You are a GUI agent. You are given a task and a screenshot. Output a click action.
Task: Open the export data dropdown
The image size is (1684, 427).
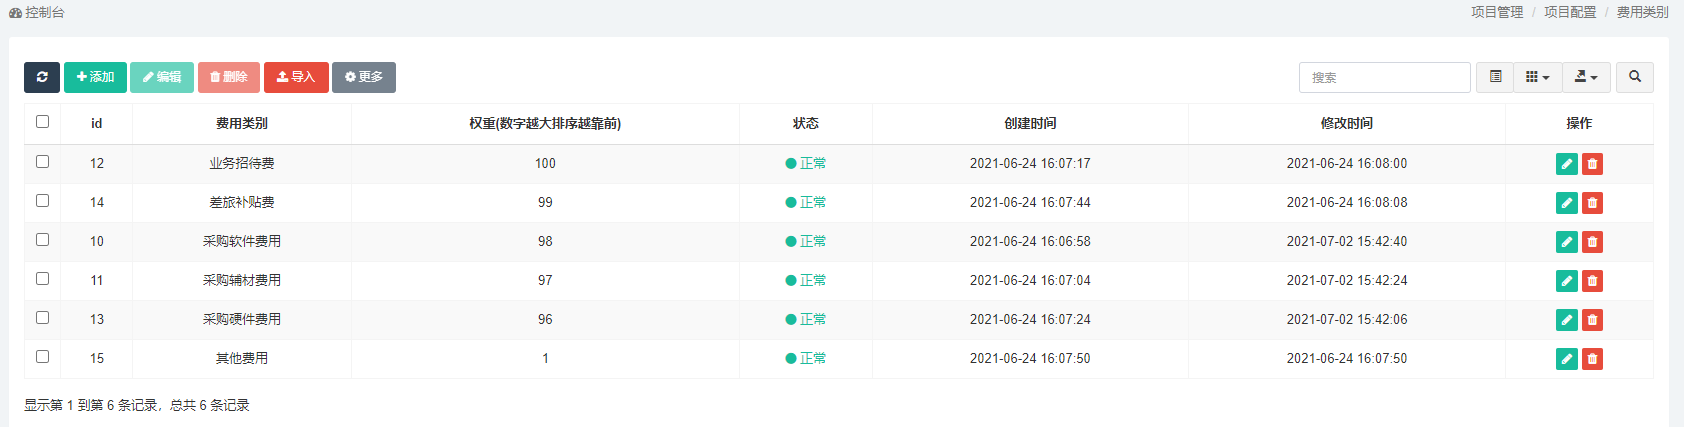click(x=1586, y=77)
